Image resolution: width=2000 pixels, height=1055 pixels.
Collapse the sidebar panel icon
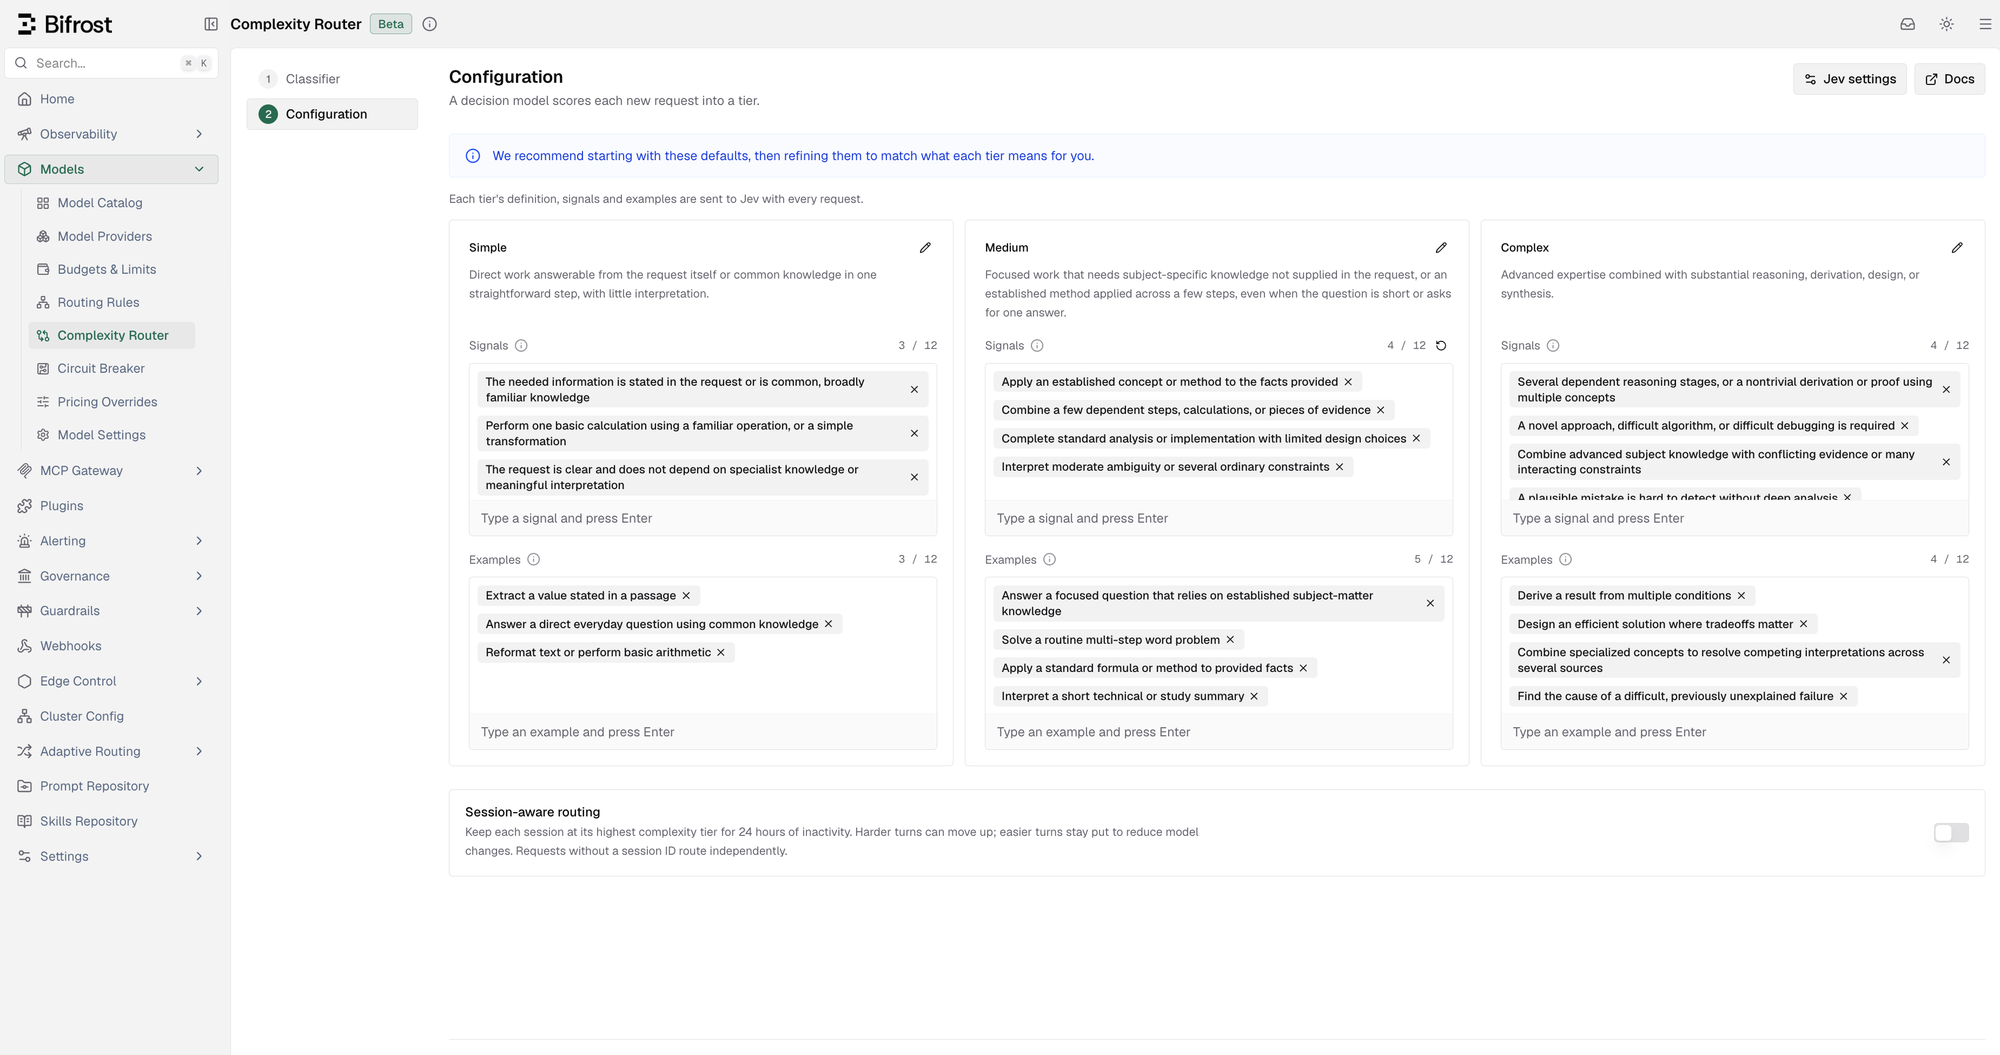(211, 24)
